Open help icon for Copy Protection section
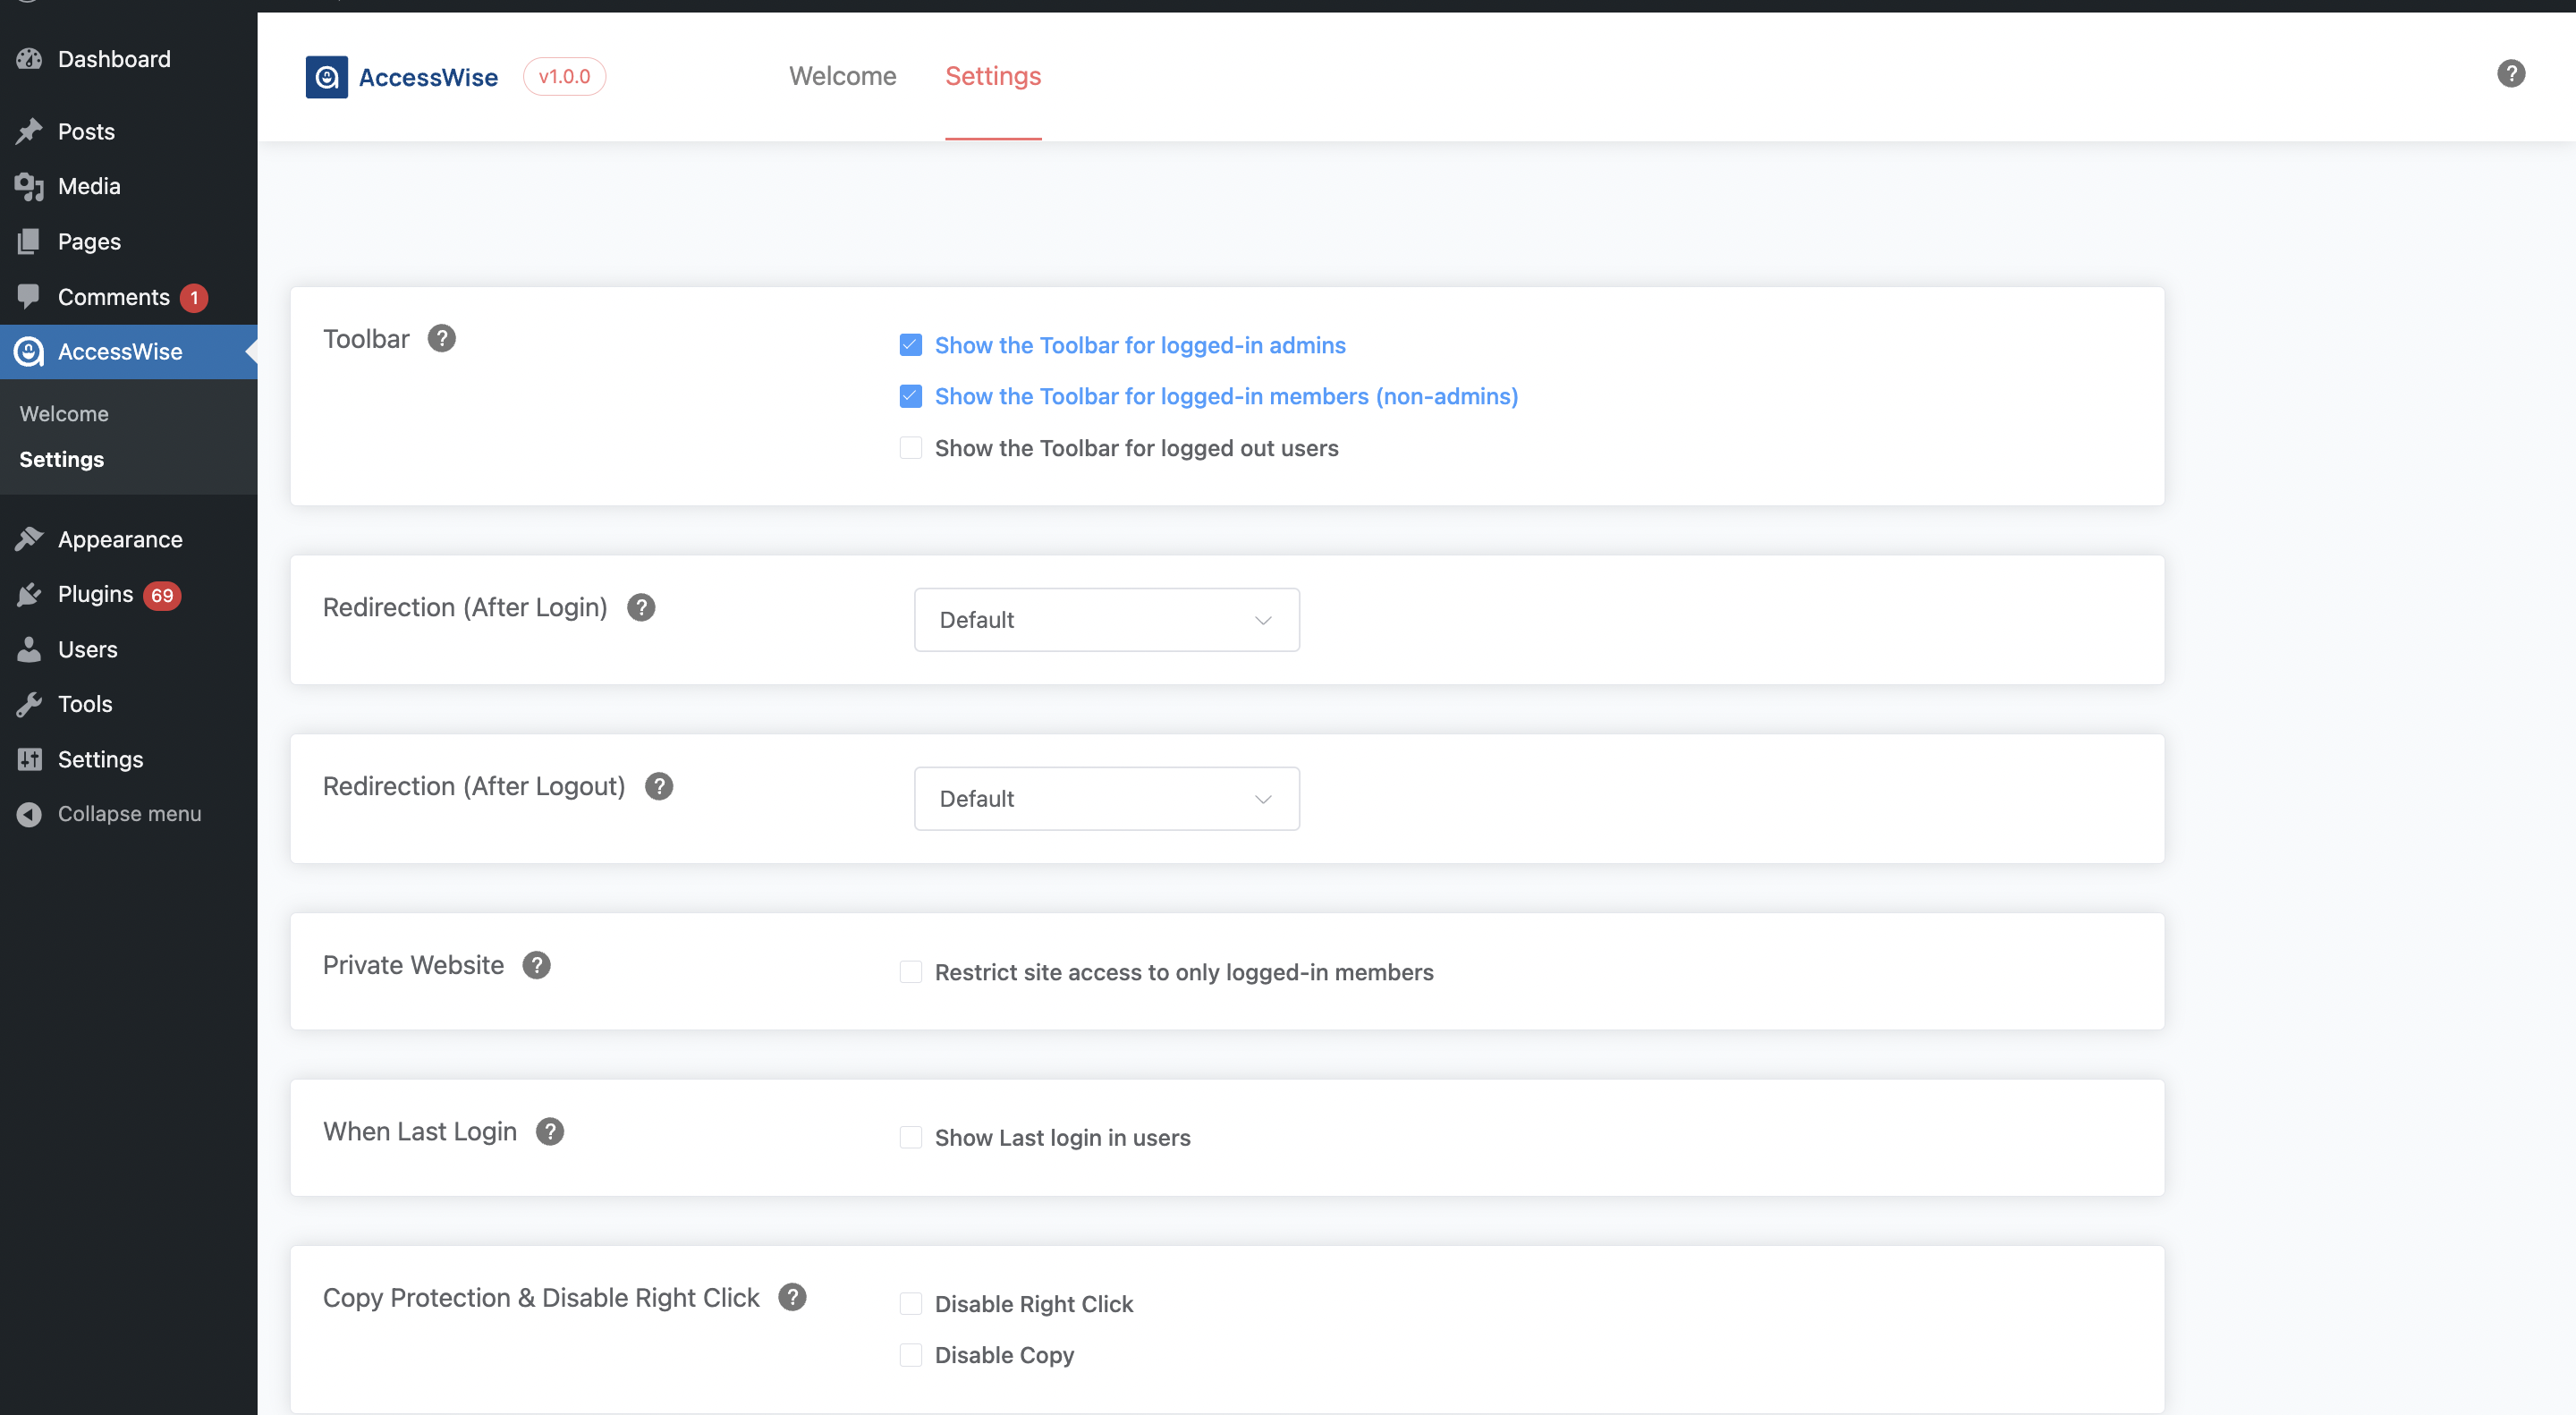Image resolution: width=2576 pixels, height=1415 pixels. click(792, 1297)
